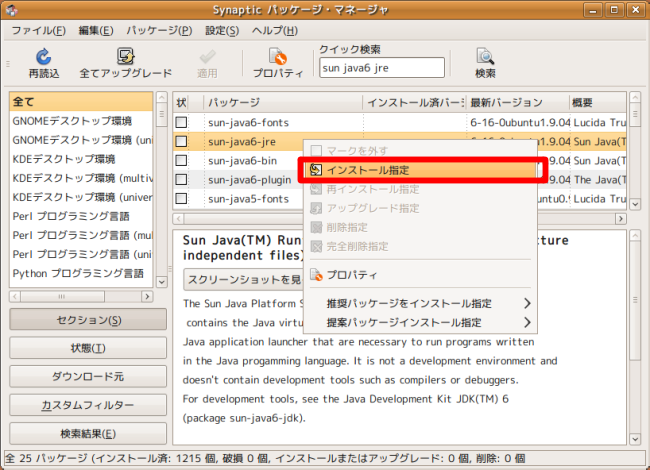Image resolution: width=650 pixels, height=470 pixels.
Task: Click the セクション button
Action: (81, 320)
